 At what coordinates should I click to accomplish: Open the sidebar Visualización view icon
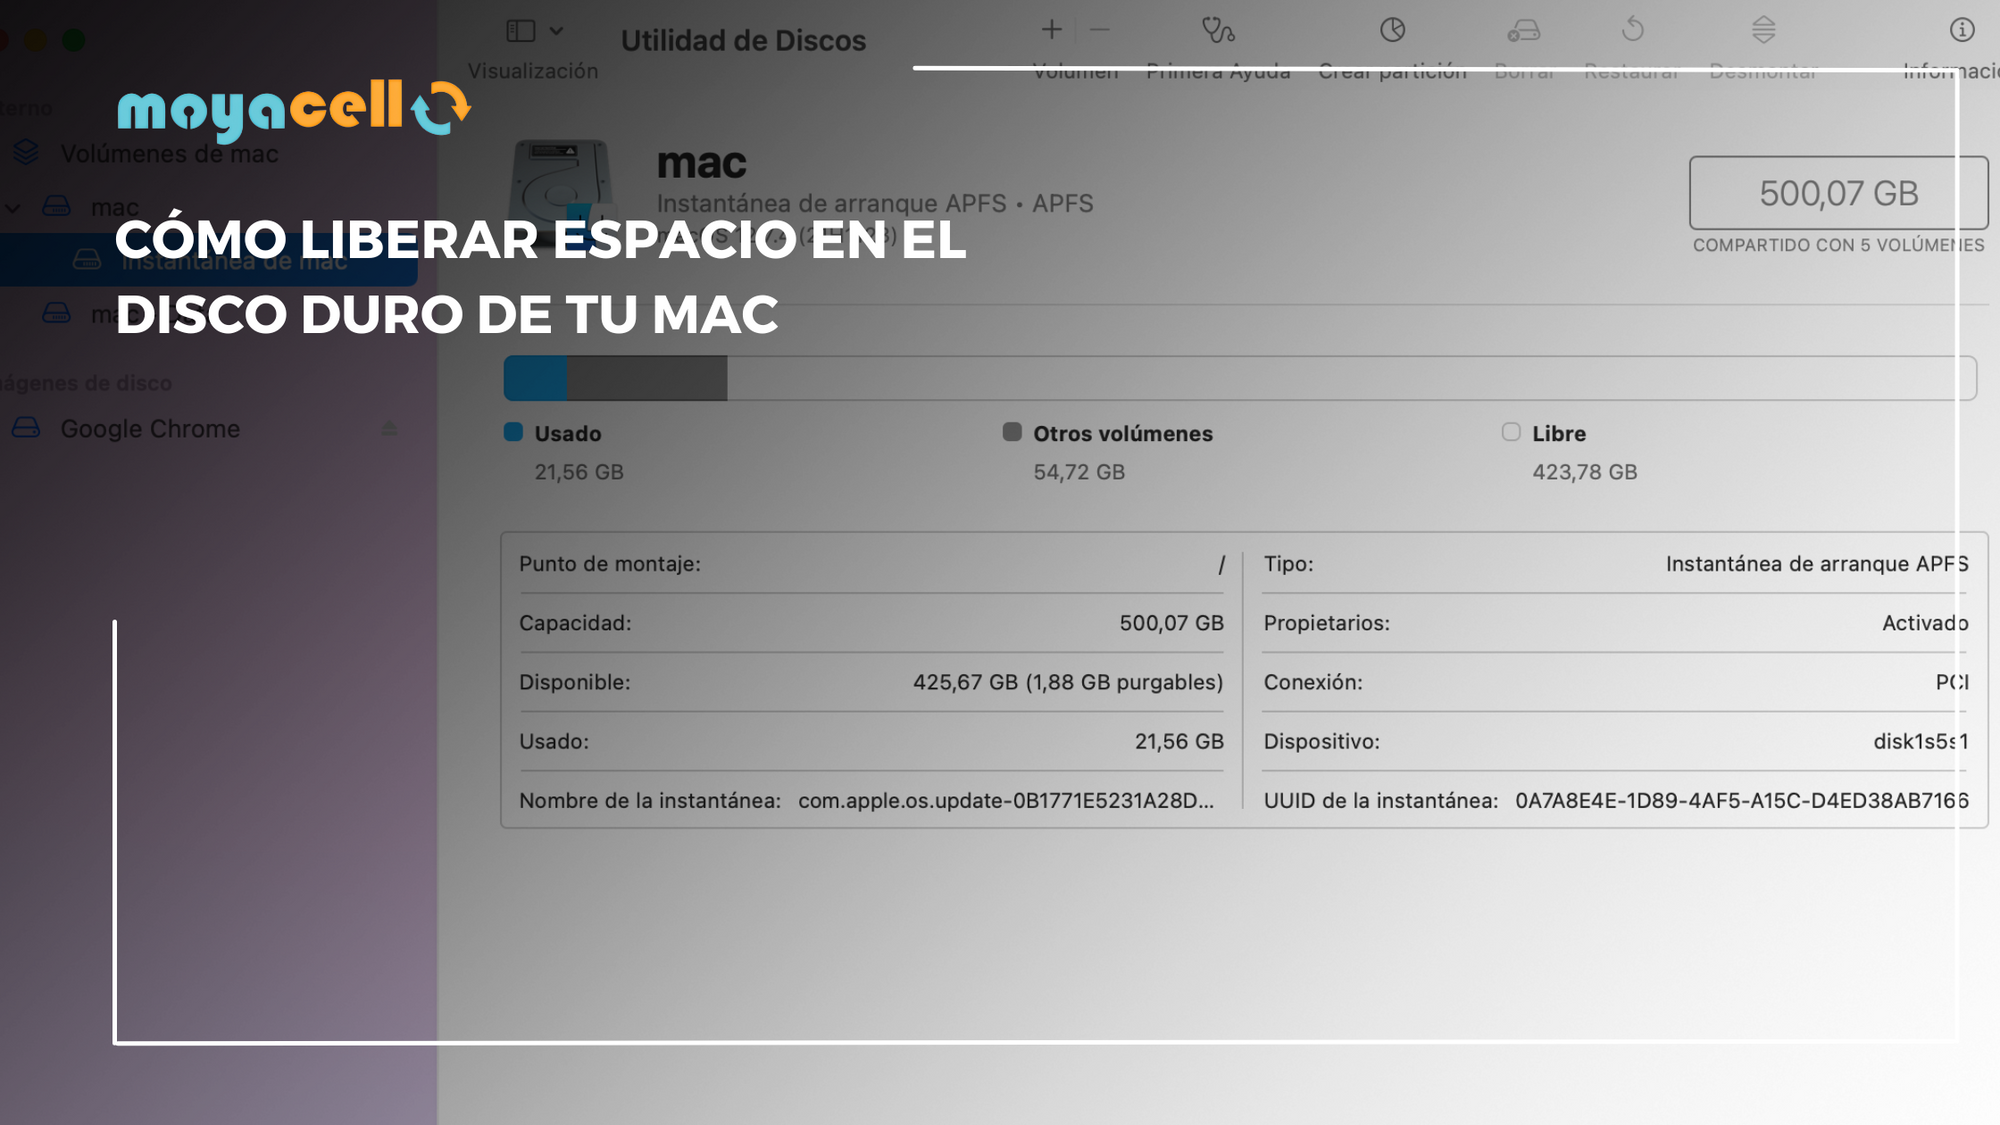pyautogui.click(x=521, y=31)
